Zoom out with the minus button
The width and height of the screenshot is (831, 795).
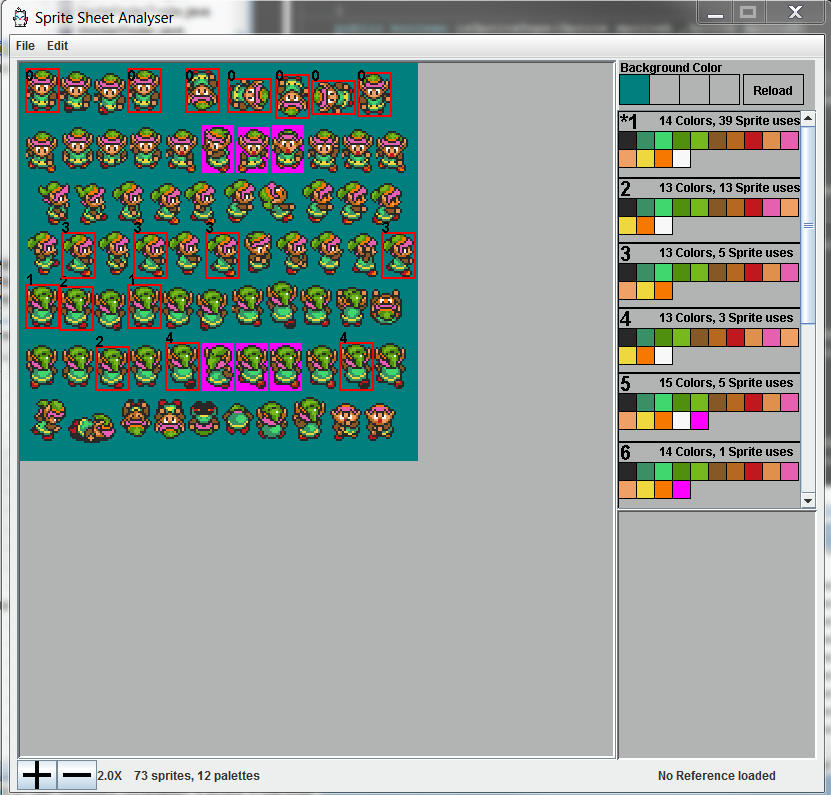[76, 775]
